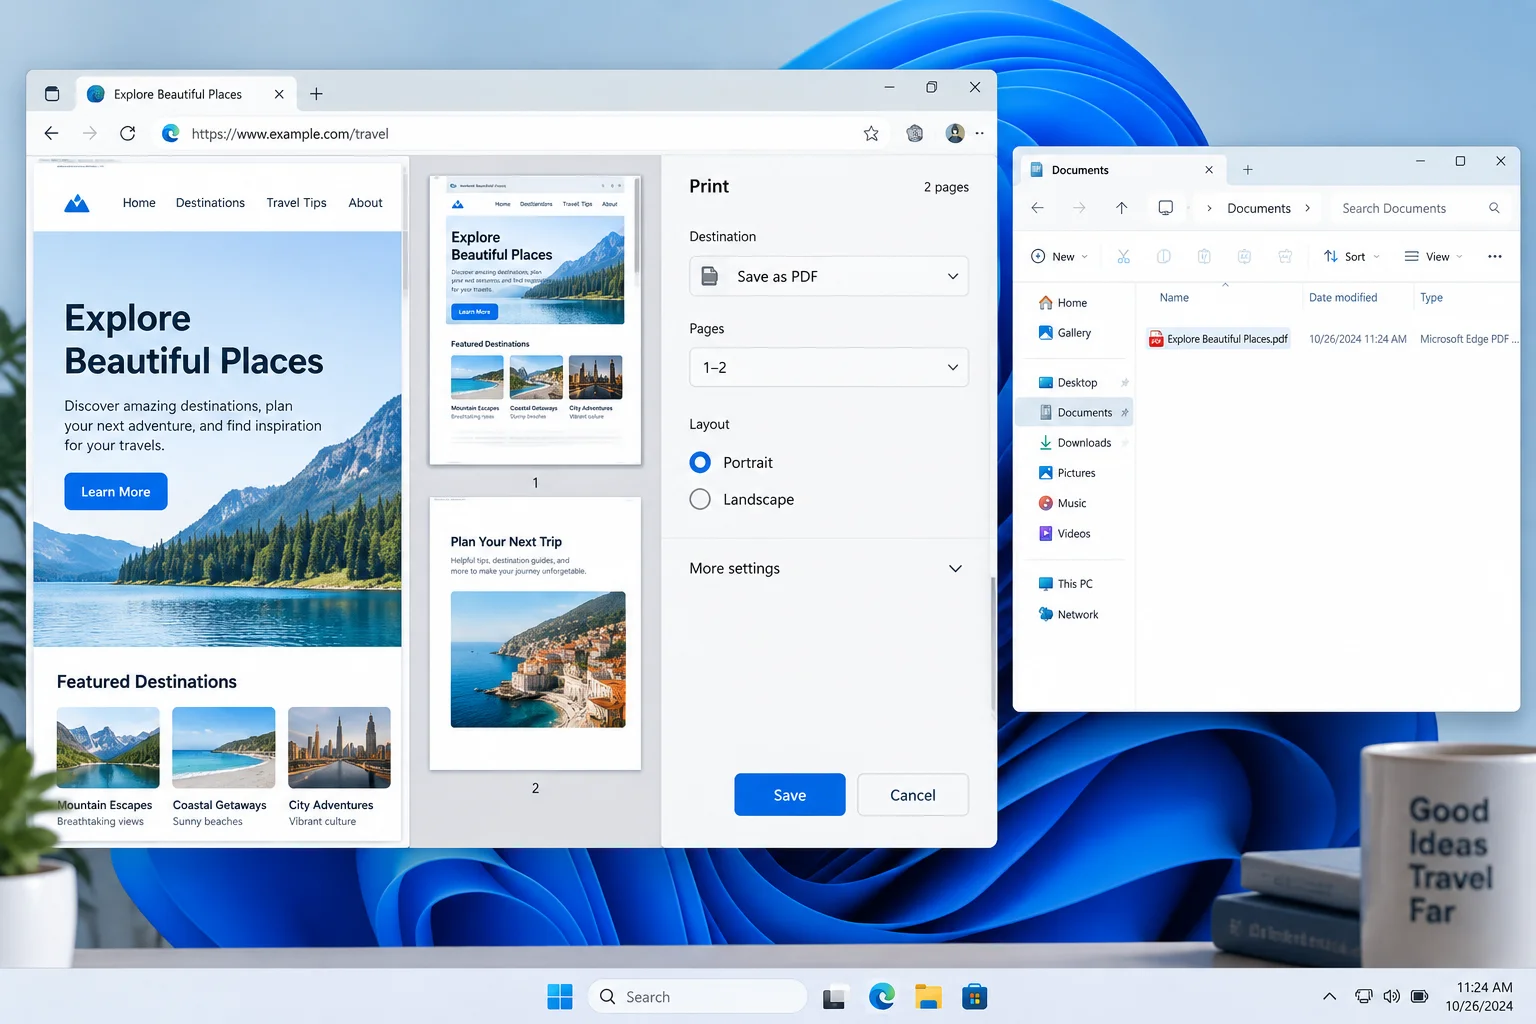Click the Save button in print dialog
The image size is (1536, 1024).
point(789,795)
